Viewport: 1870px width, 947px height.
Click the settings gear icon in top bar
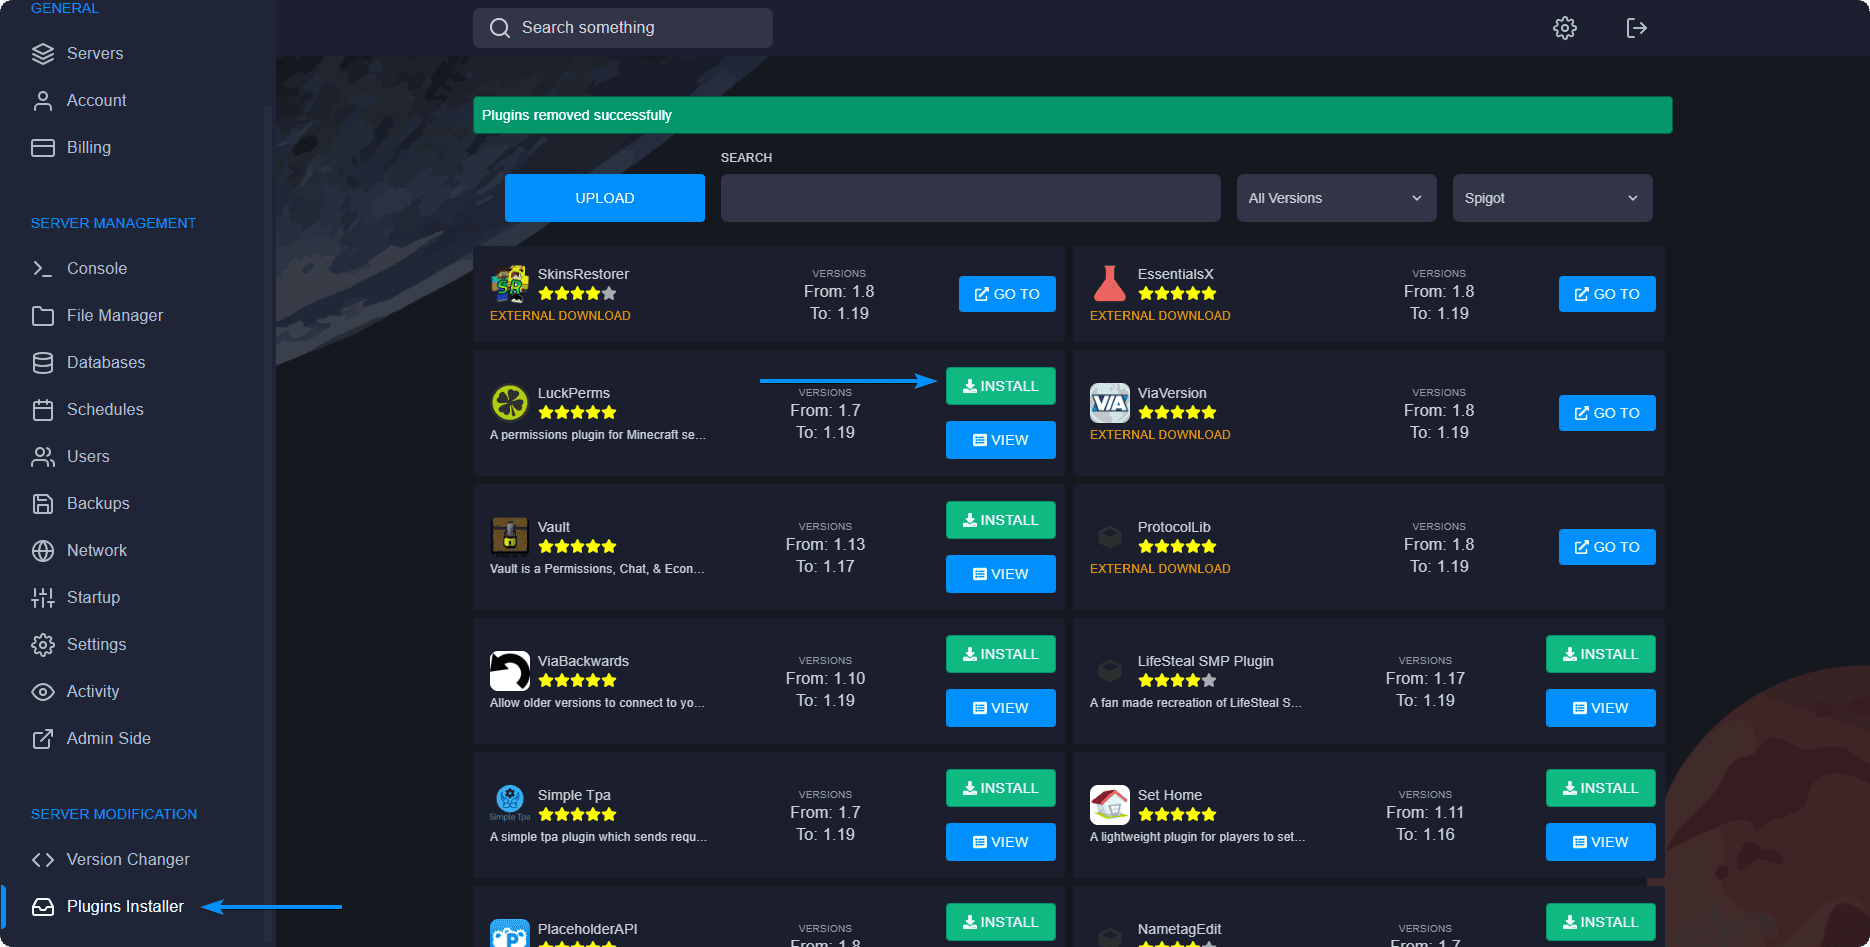coord(1564,28)
